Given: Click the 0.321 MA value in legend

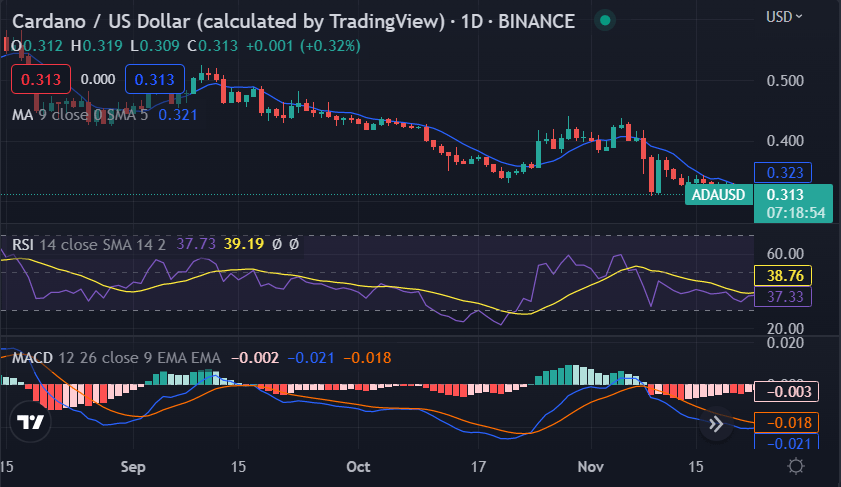Looking at the screenshot, I should pos(178,115).
